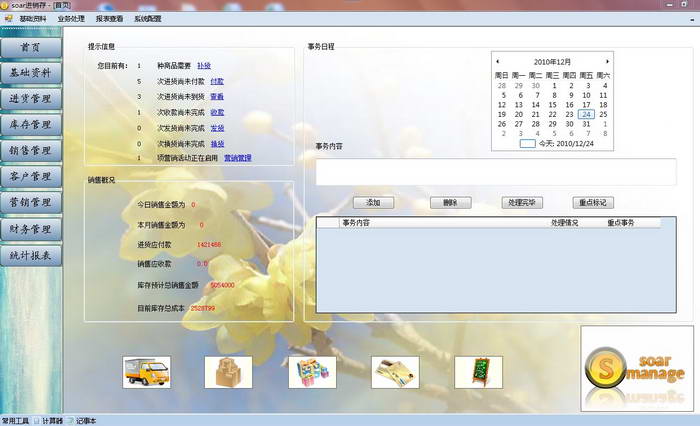Open 计算器 from the status bar
The width and height of the screenshot is (700, 426).
pos(49,421)
